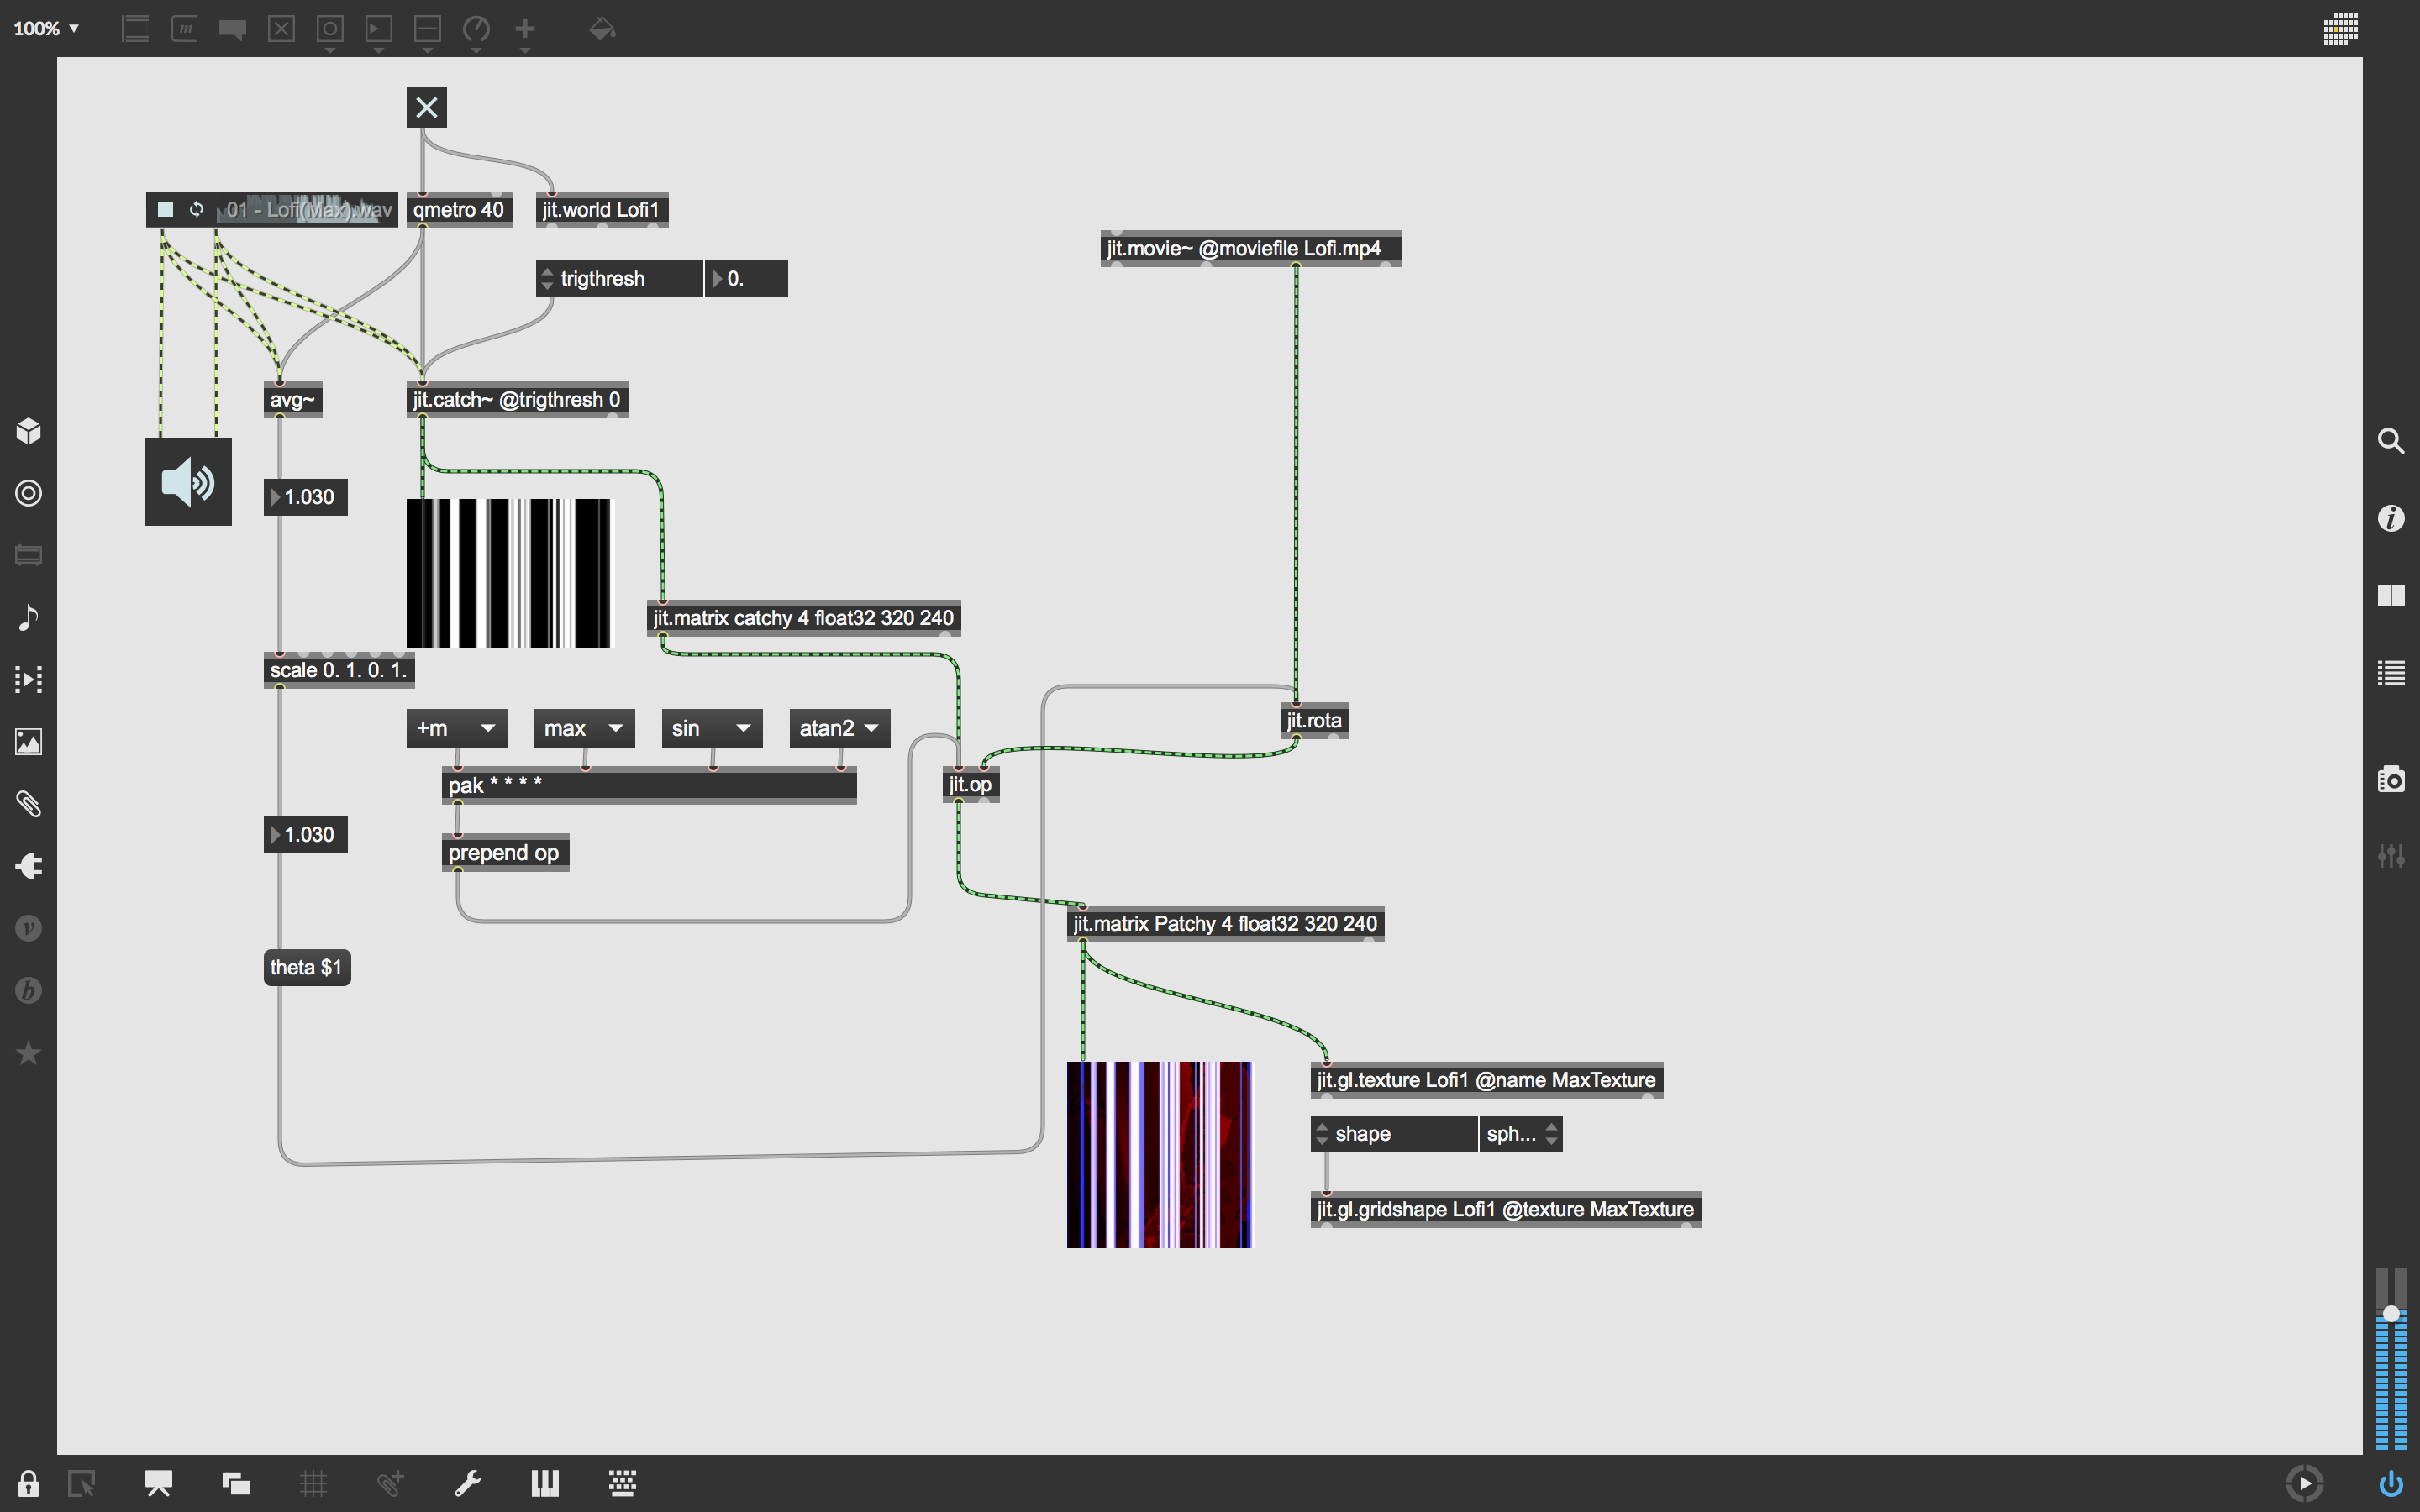Toggle the grid display icon
Image resolution: width=2420 pixels, height=1512 pixels.
pyautogui.click(x=313, y=1483)
